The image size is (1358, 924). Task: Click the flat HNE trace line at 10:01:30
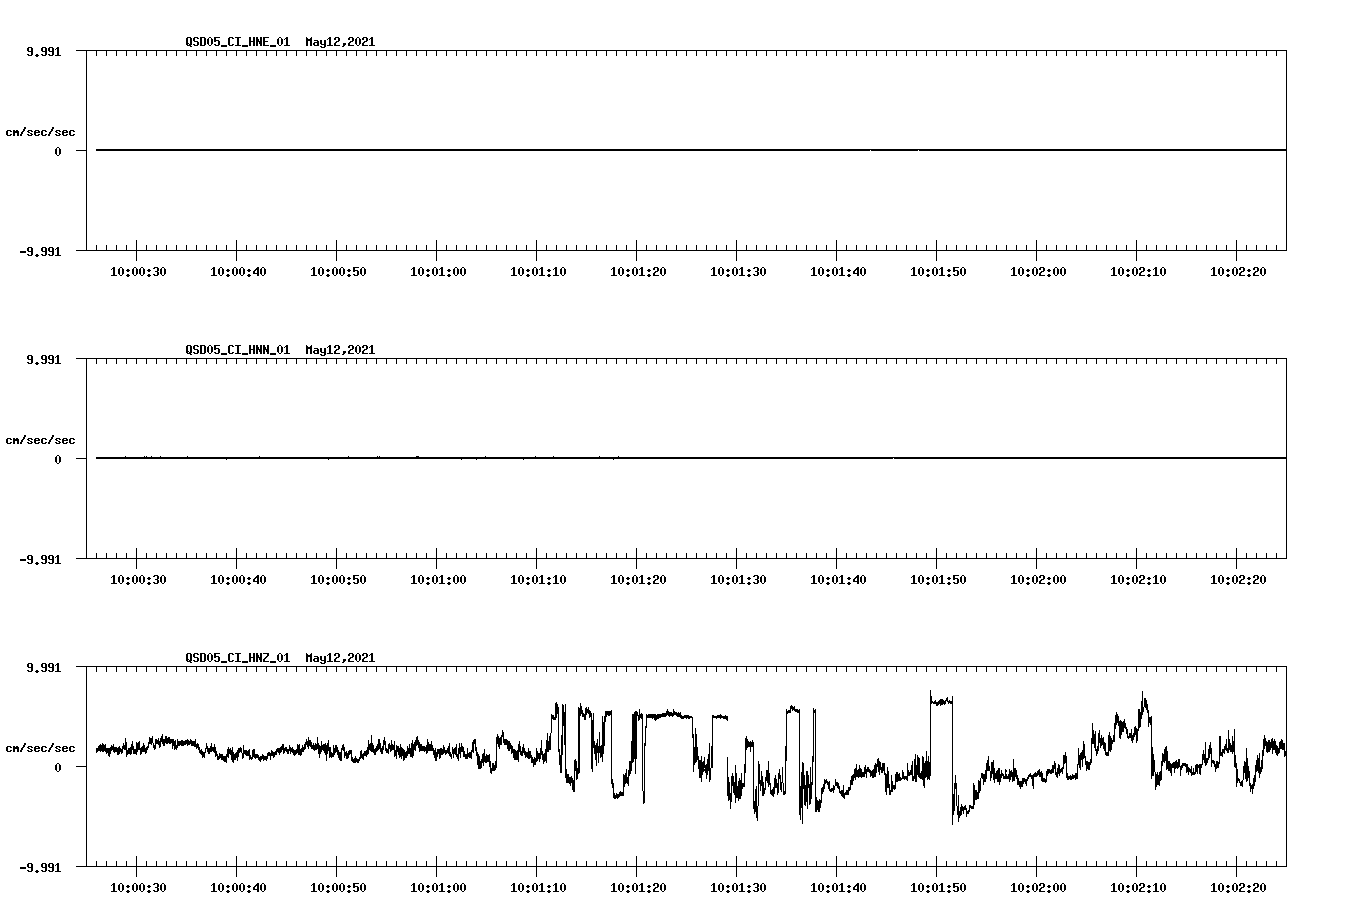click(737, 150)
